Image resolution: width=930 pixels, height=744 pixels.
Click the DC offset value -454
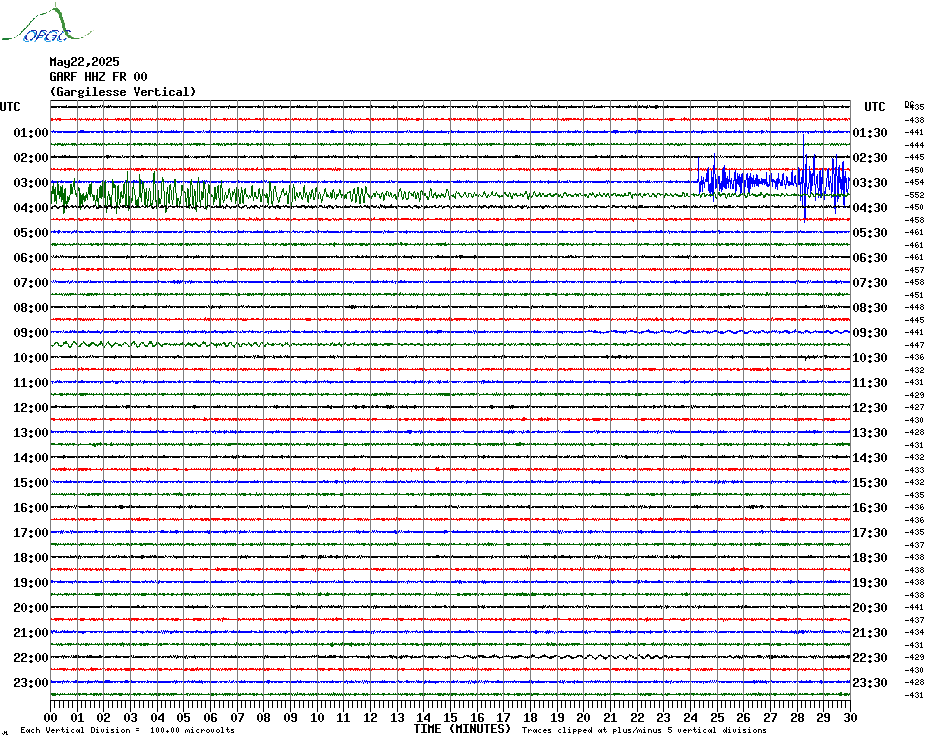[915, 182]
